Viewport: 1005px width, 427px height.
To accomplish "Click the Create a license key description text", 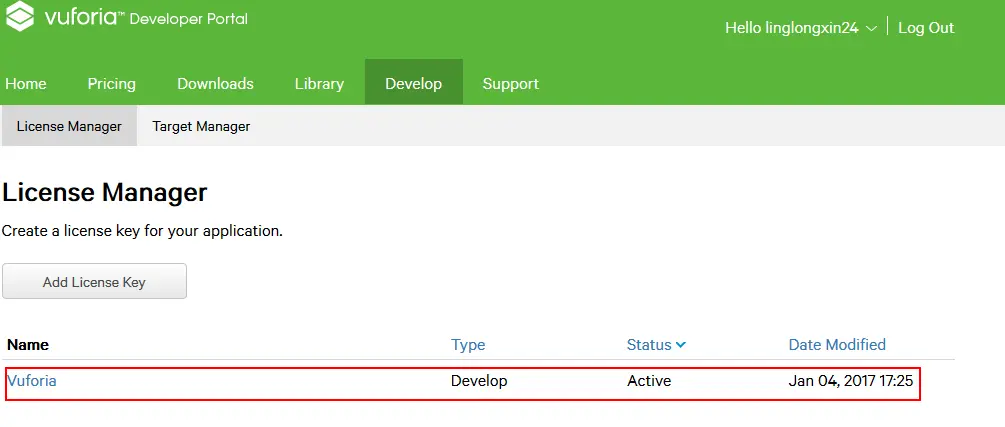I will 142,231.
